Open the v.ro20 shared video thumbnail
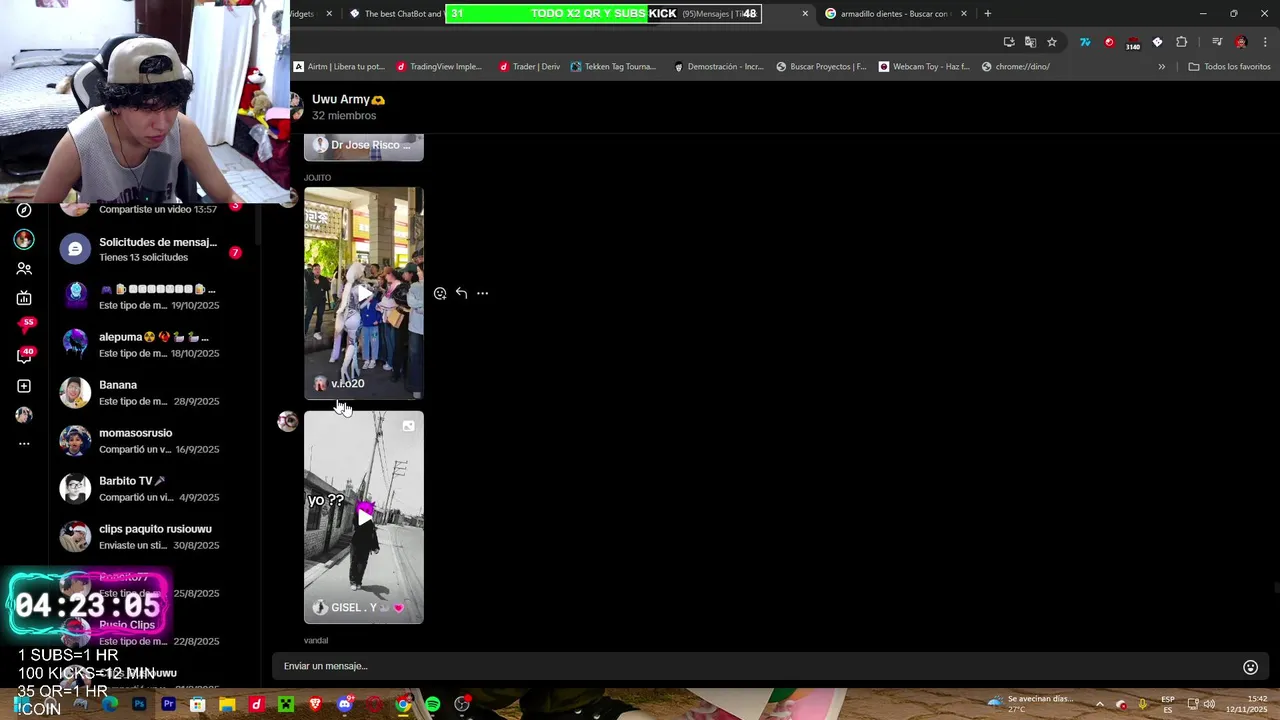This screenshot has width=1280, height=720. click(364, 293)
